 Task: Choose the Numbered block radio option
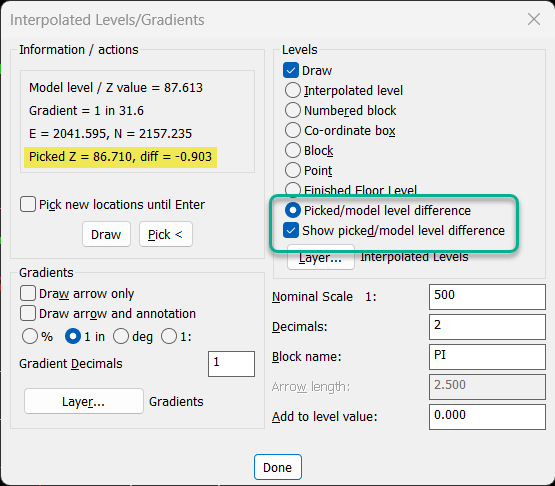pyautogui.click(x=293, y=110)
